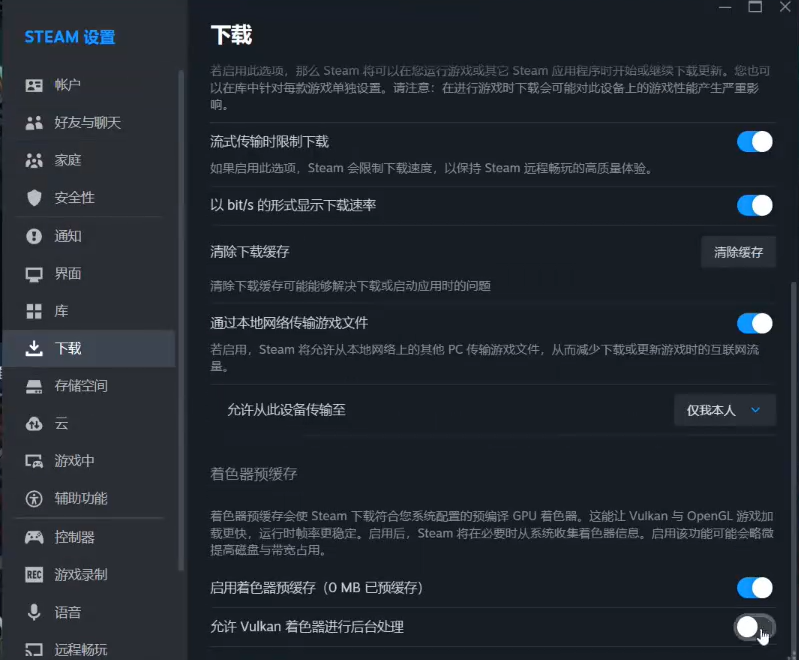Open 好友与聊天 via its people icon
Screen dimensions: 799x660
pos(34,123)
